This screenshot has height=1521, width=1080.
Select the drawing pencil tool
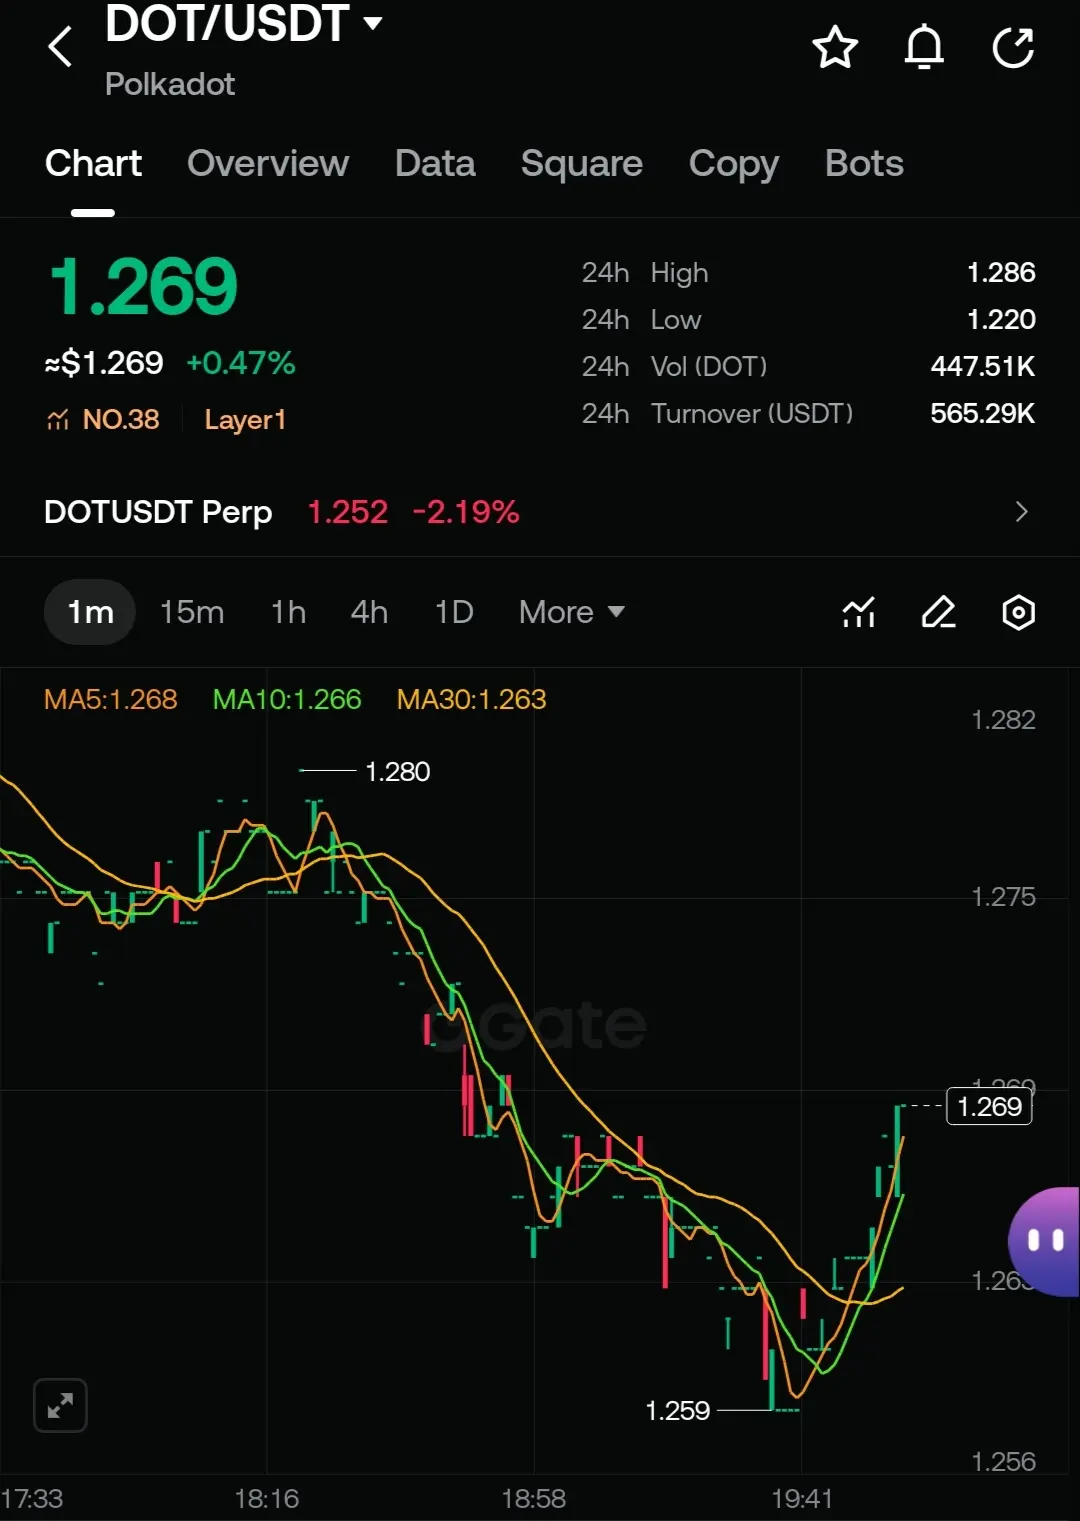point(938,612)
